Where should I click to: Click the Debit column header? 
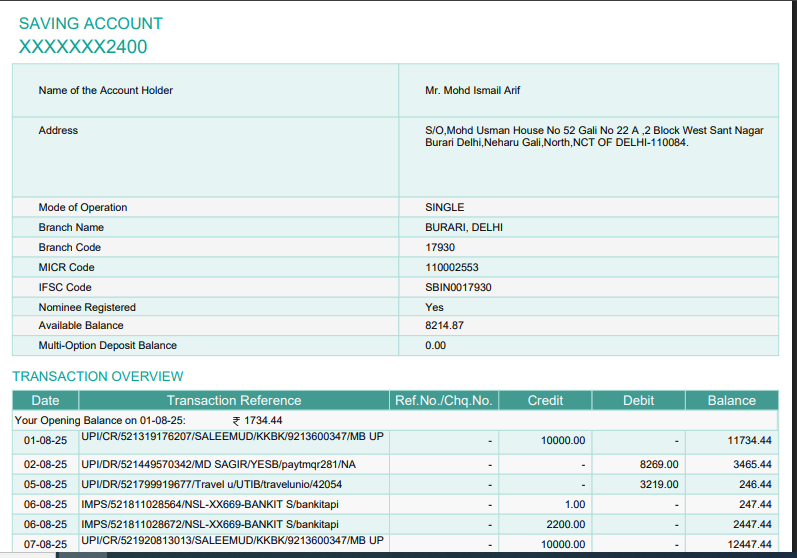pyautogui.click(x=639, y=401)
